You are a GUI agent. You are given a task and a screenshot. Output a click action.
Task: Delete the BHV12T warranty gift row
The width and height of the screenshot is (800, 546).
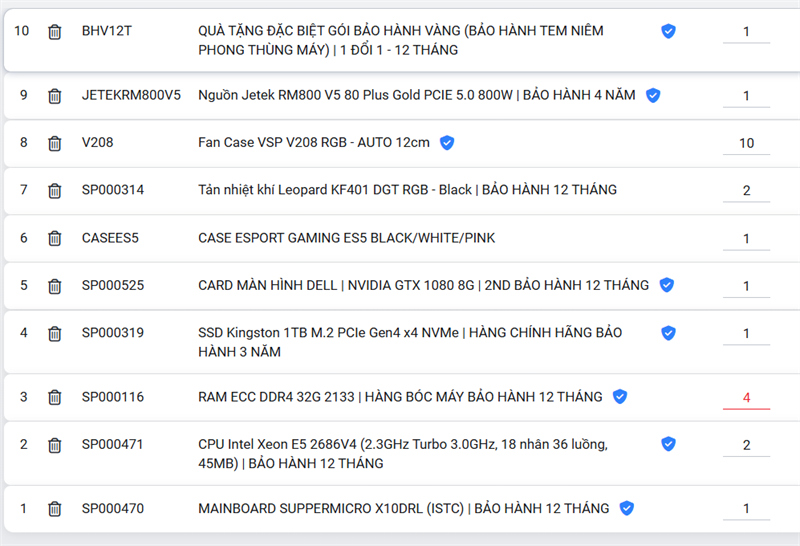55,32
